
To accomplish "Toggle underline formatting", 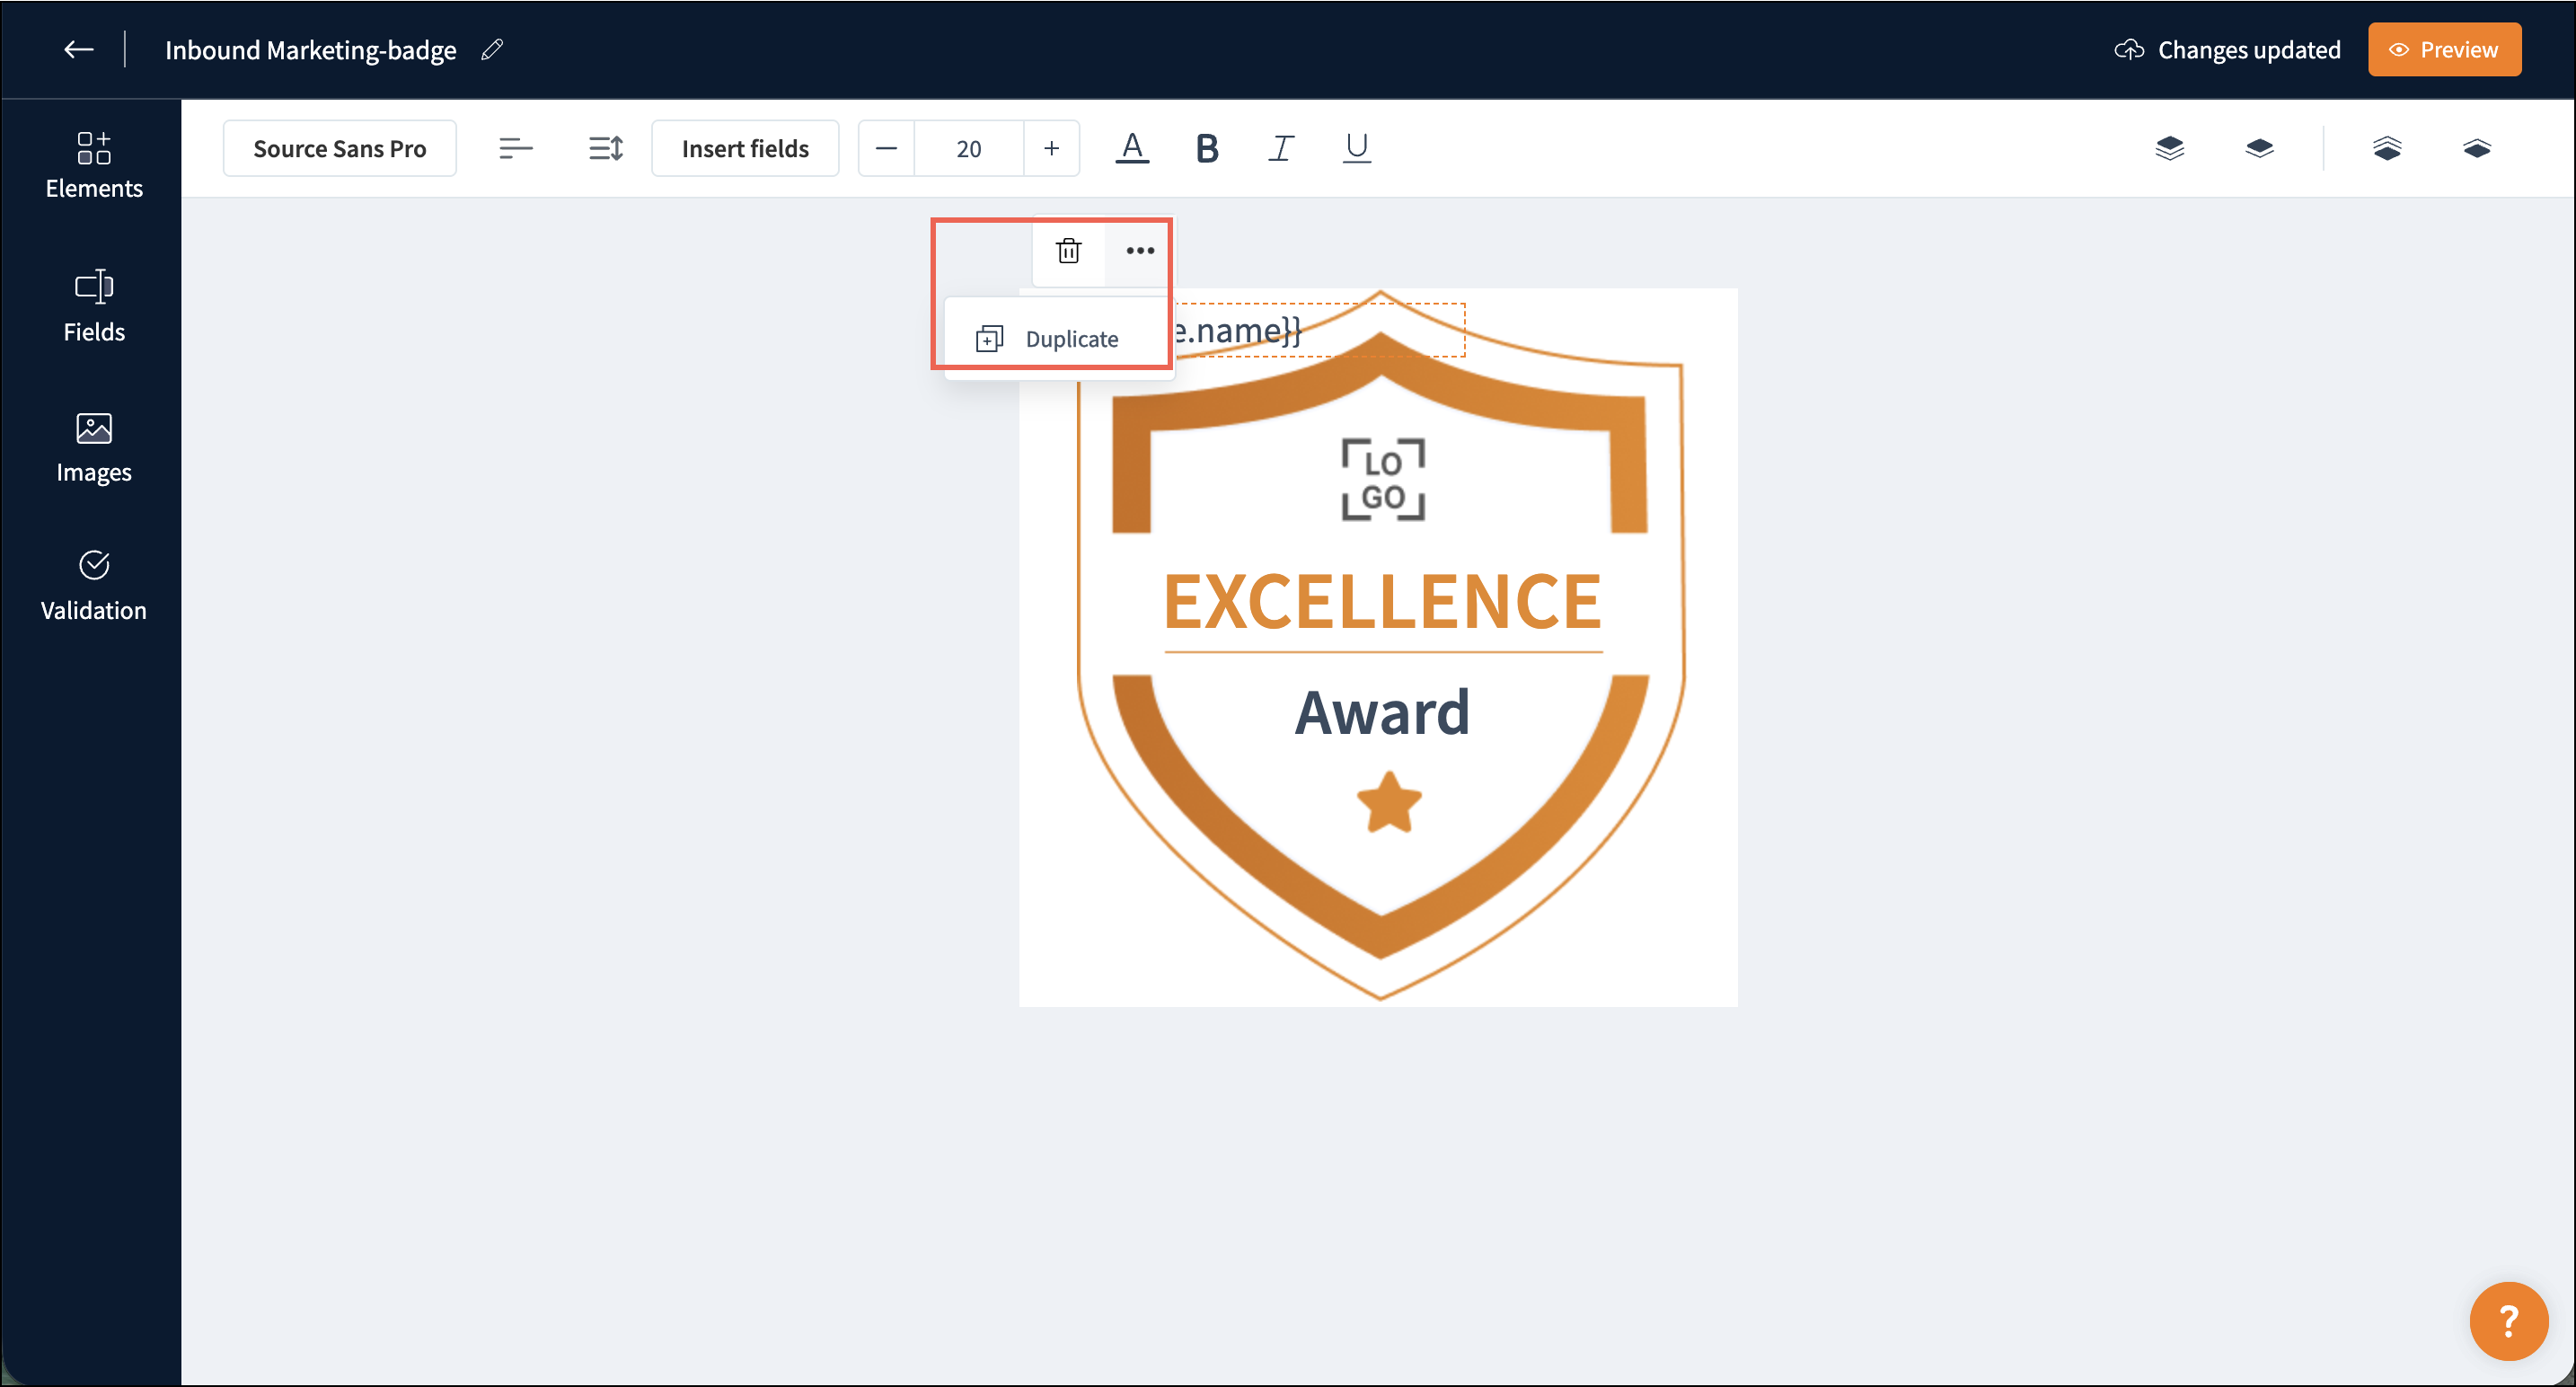I will (1356, 148).
